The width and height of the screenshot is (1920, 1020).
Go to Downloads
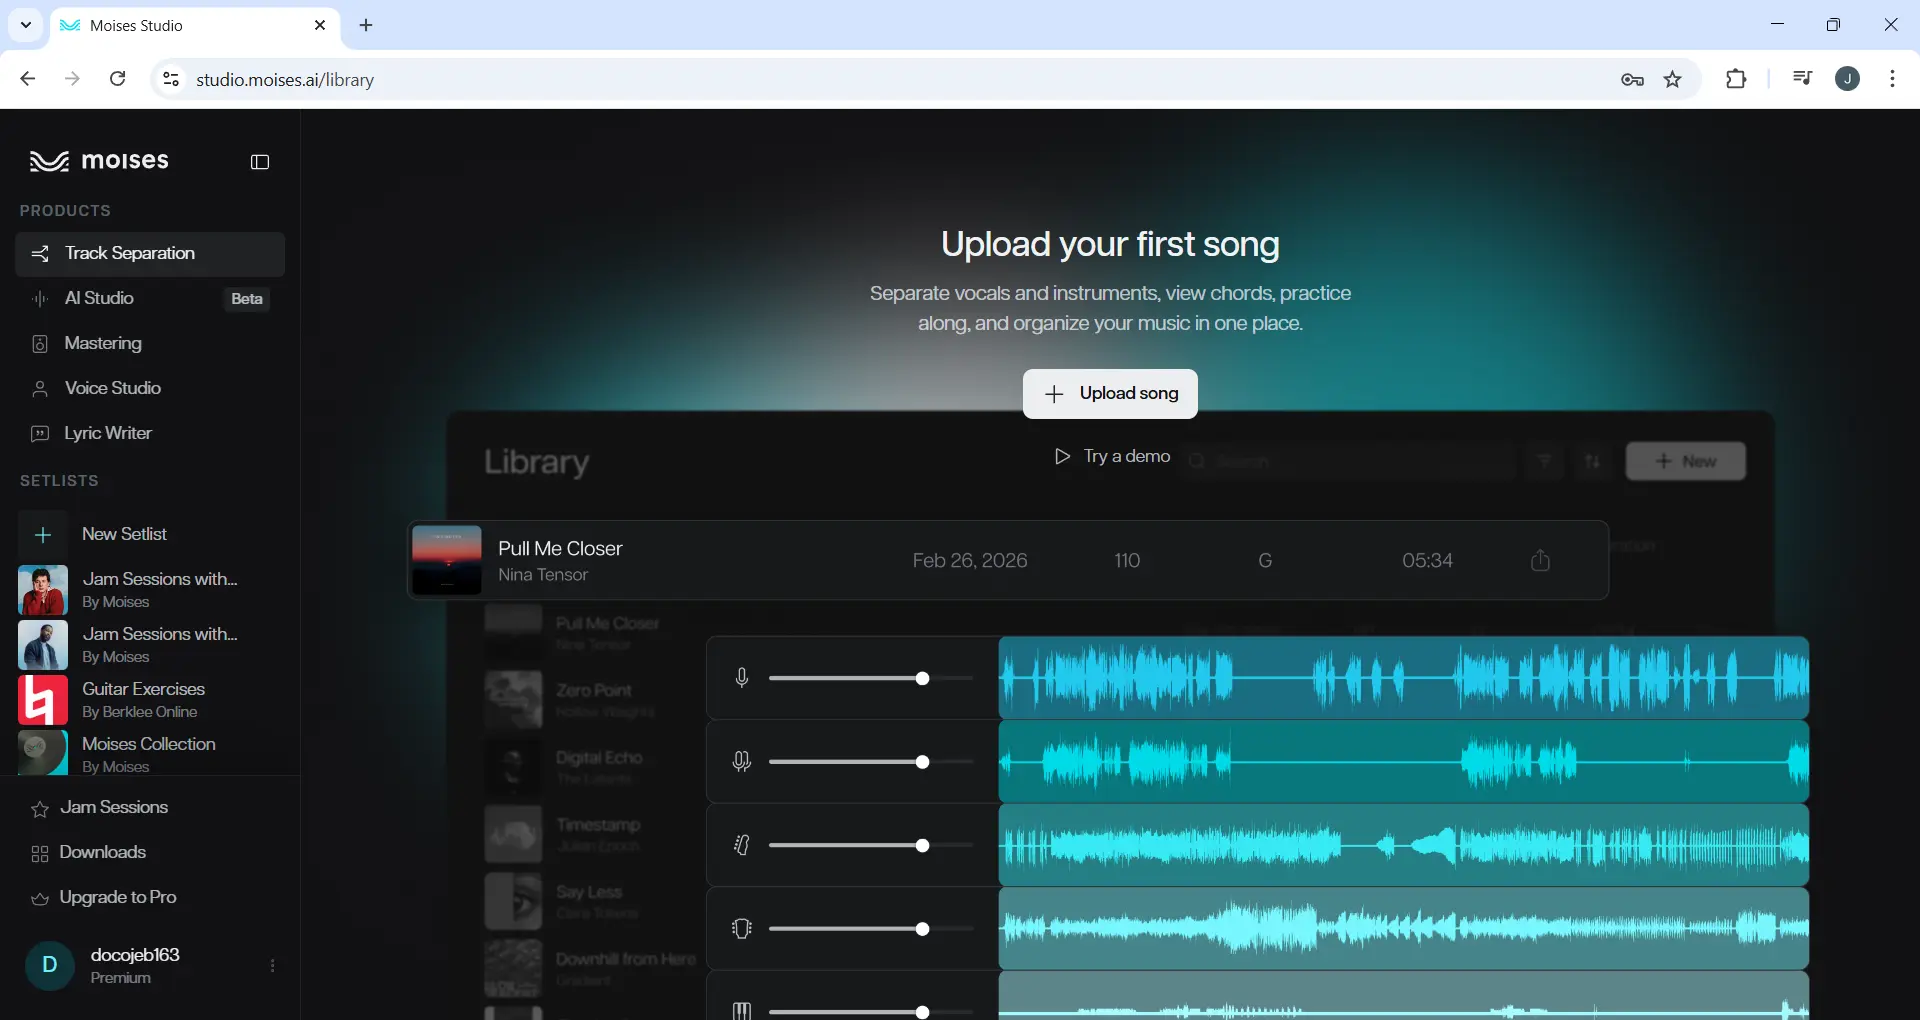(x=150, y=853)
